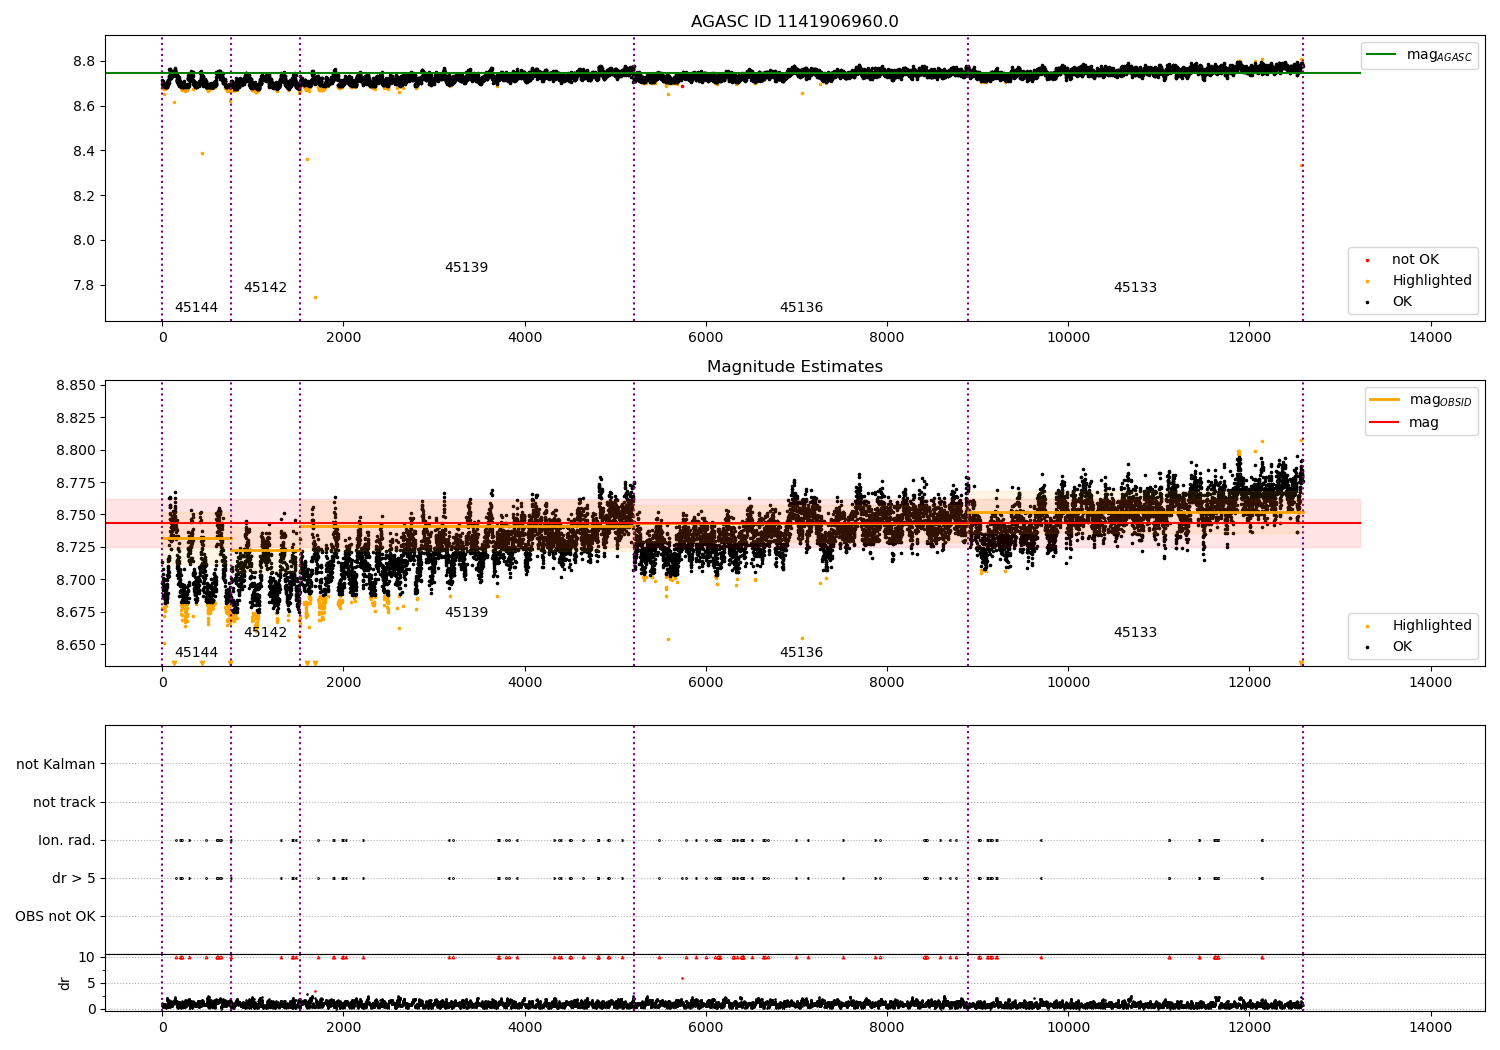This screenshot has height=1050, width=1500.
Task: Click the 8.2 y-axis tick label
Action: point(83,196)
